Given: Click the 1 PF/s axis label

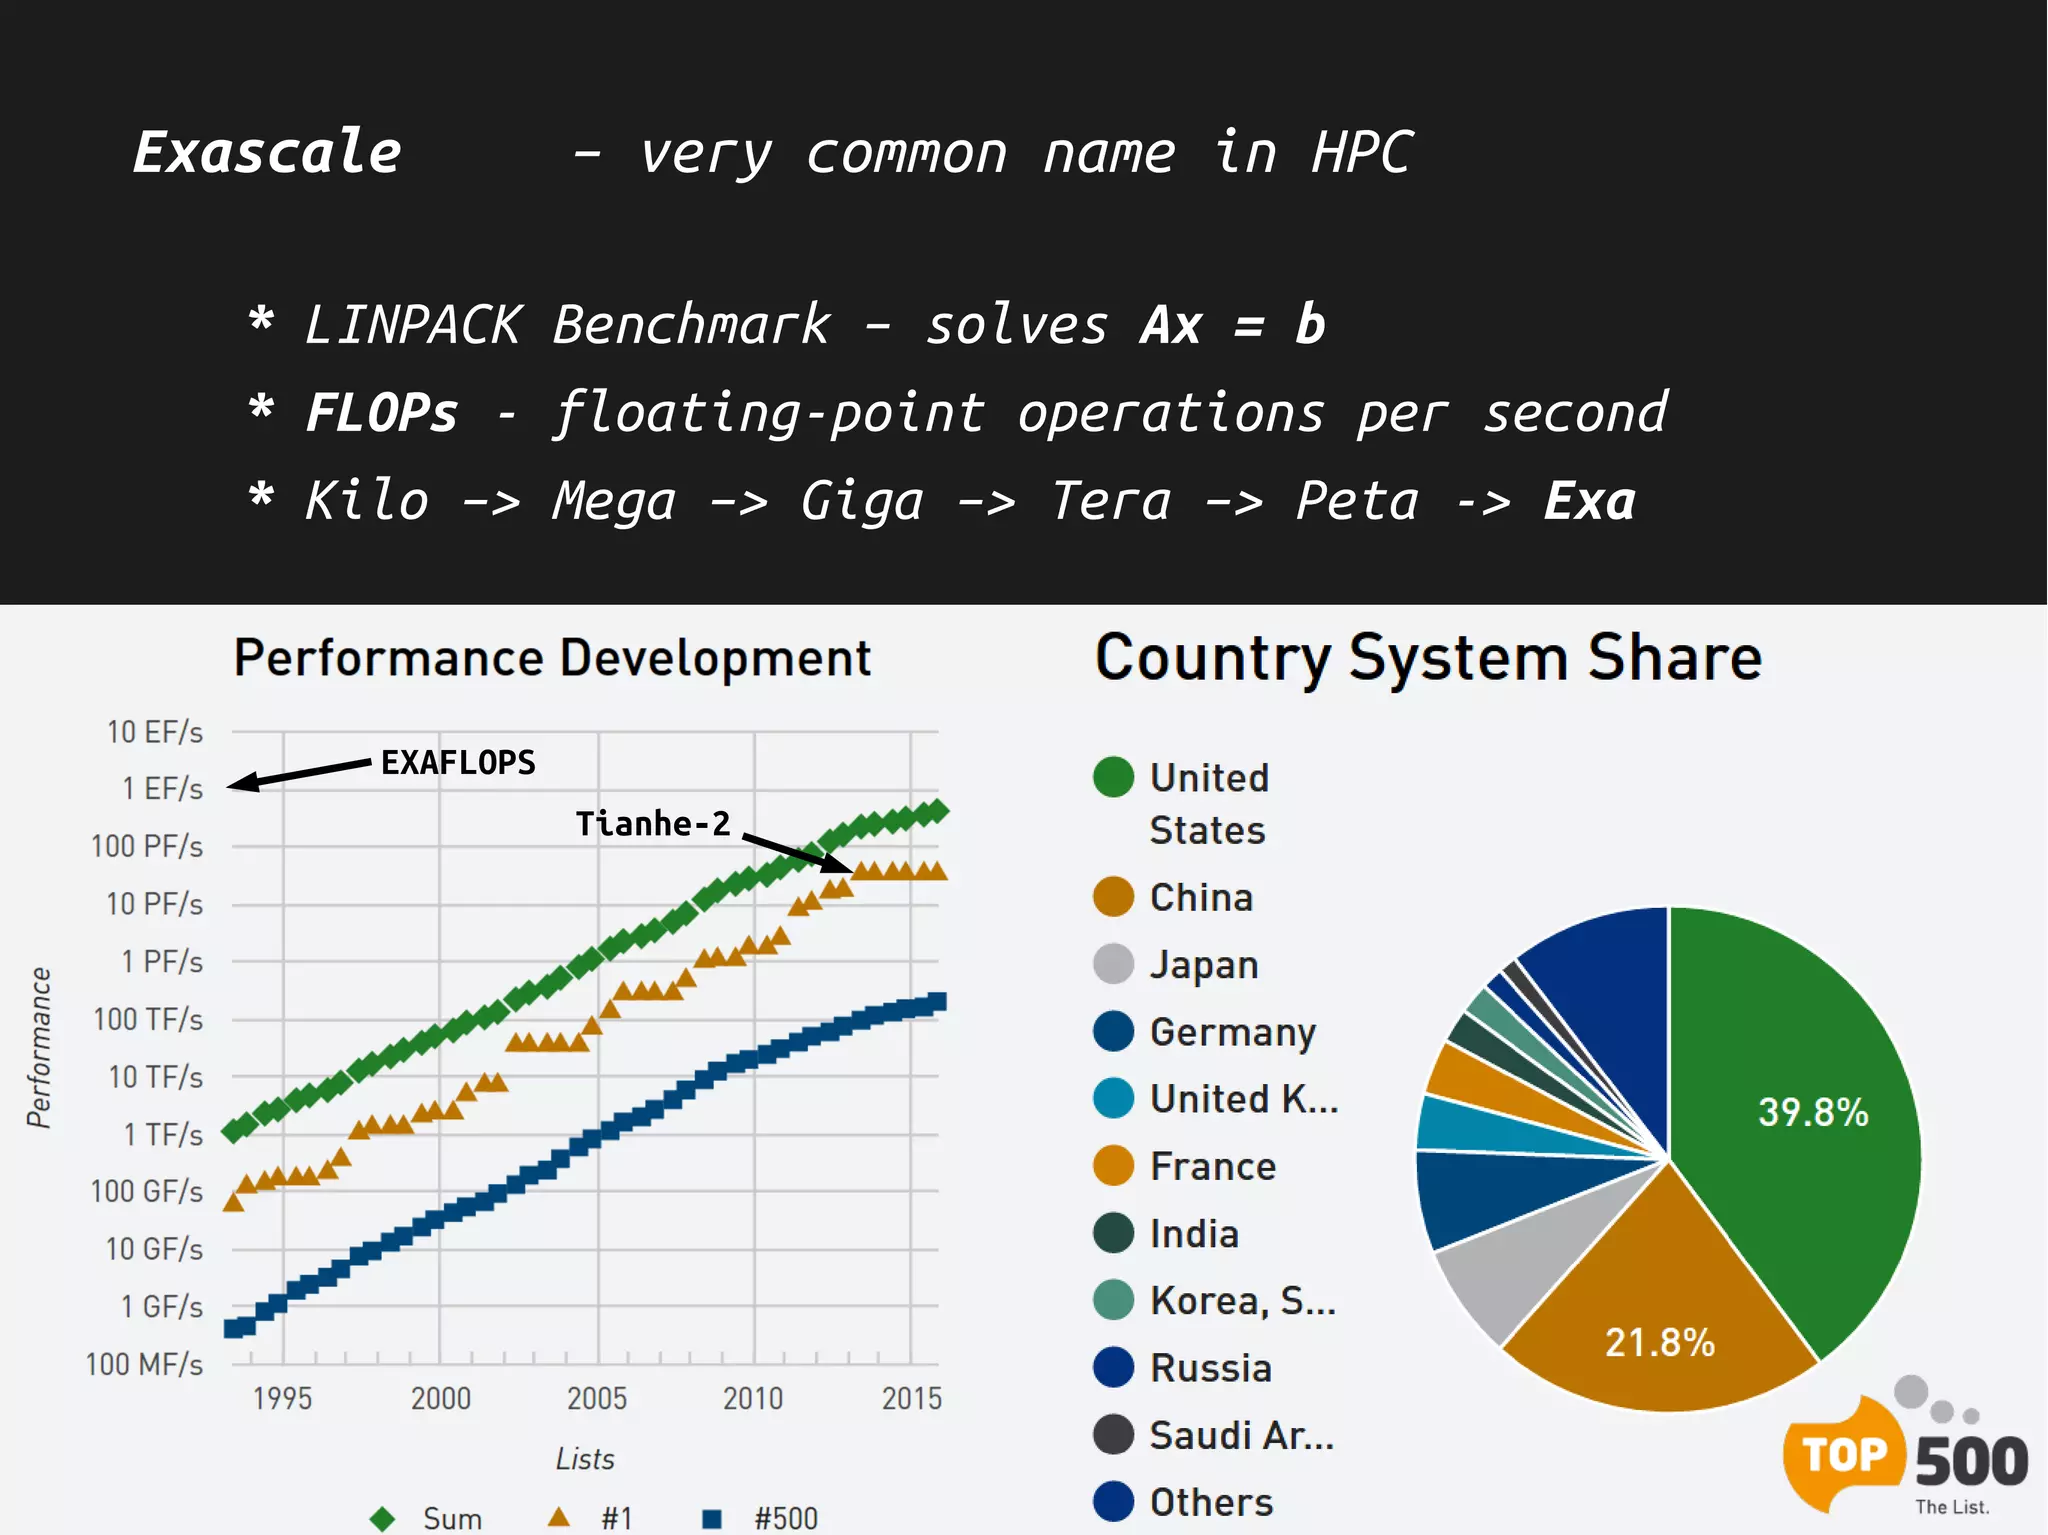Looking at the screenshot, I should [x=162, y=961].
